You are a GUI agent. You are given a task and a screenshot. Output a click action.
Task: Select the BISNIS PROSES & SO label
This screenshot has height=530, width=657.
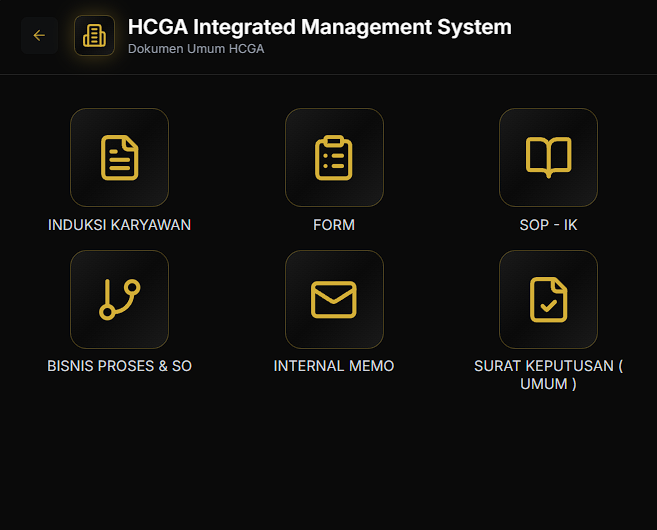(119, 366)
